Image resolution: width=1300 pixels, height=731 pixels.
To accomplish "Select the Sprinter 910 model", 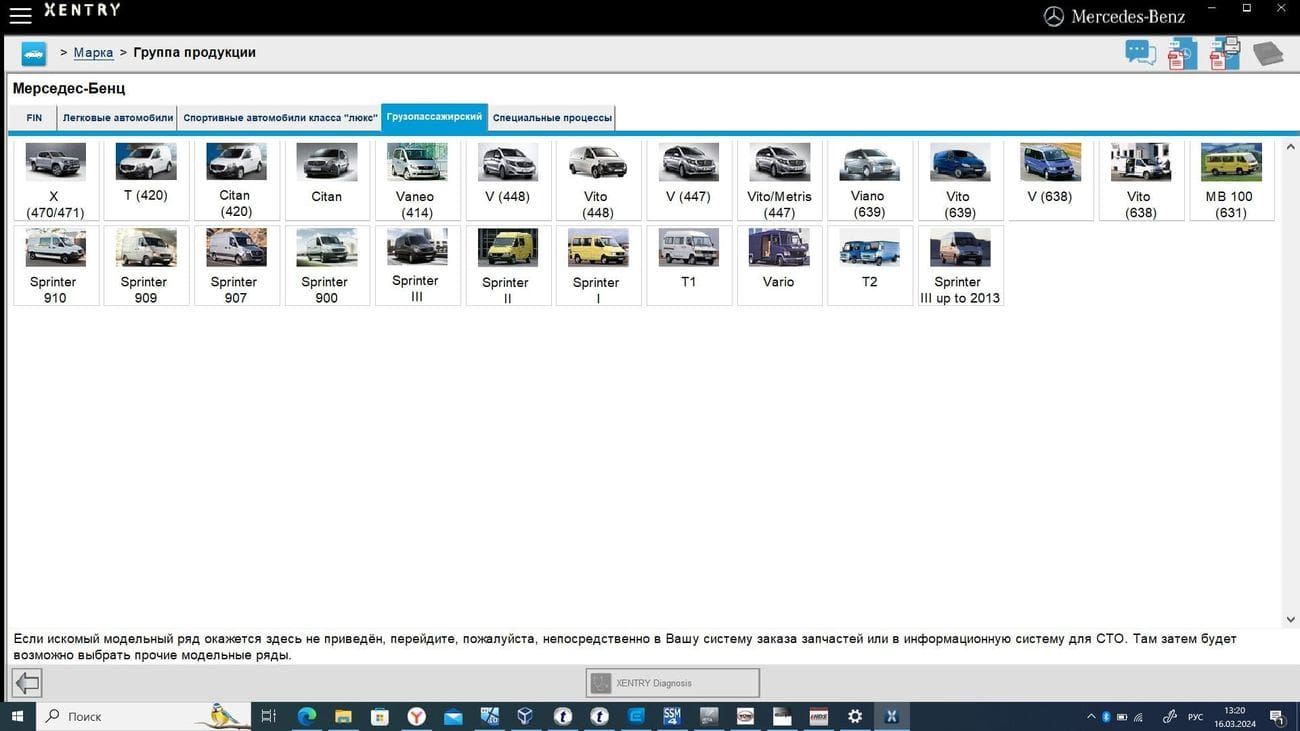I will [56, 265].
